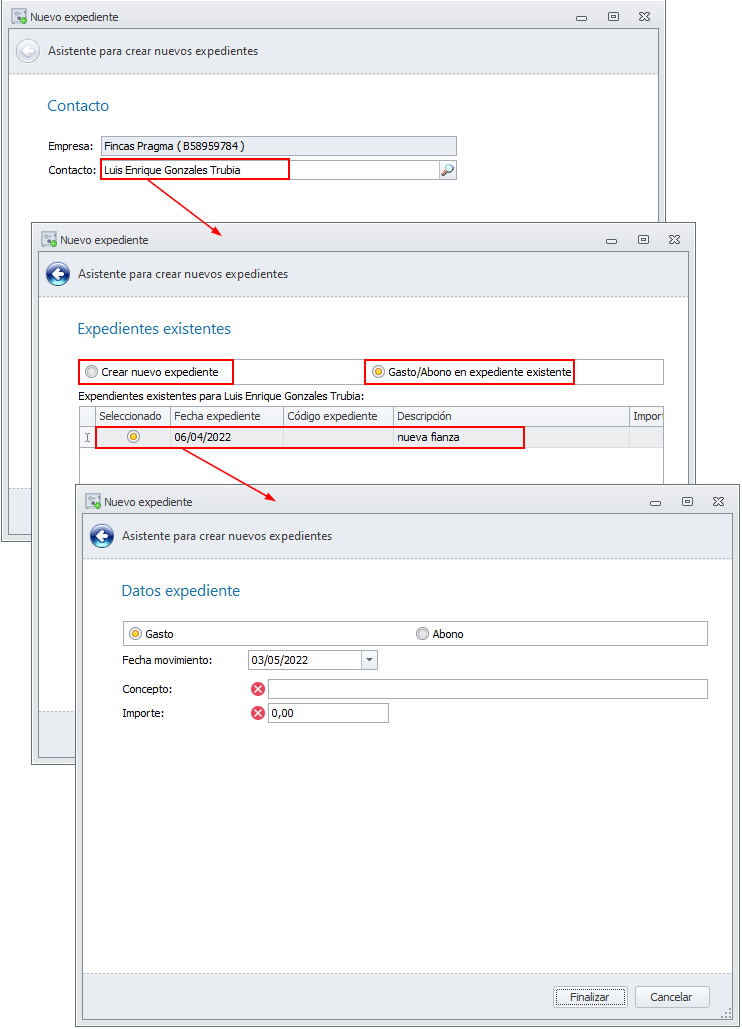This screenshot has width=742, height=1029.
Task: Click the search magnifier icon beside Contacto field
Action: [447, 170]
